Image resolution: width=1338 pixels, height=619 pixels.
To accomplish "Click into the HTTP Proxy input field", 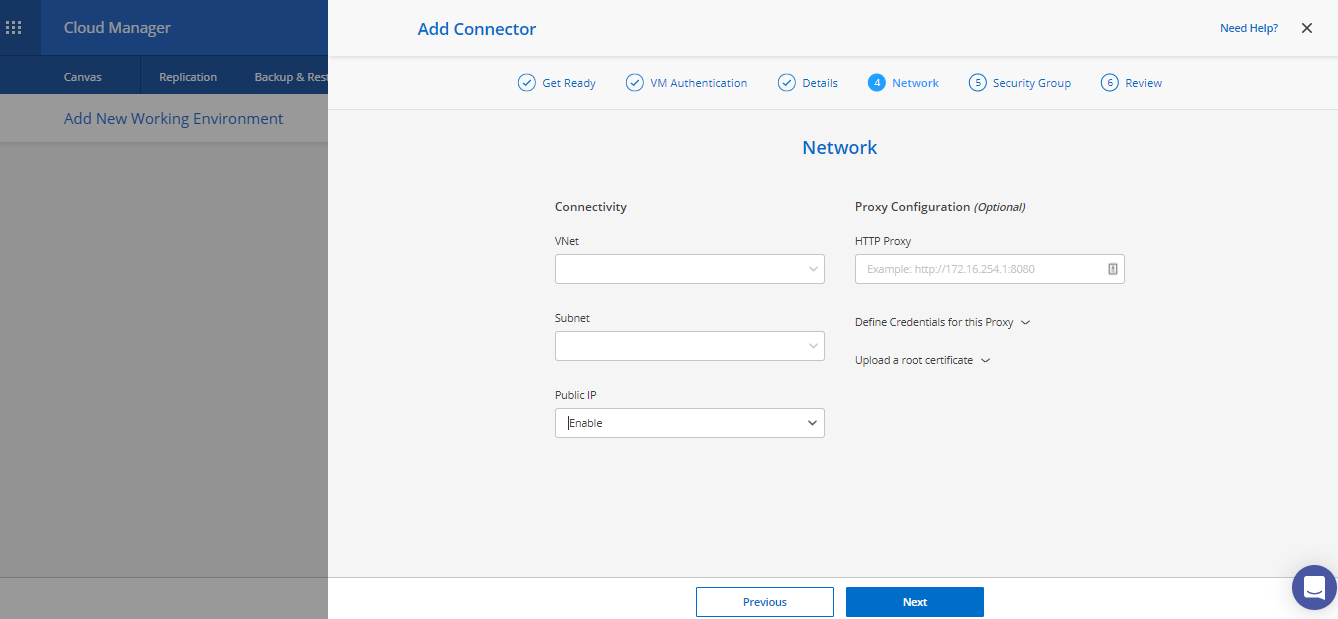I will [980, 269].
